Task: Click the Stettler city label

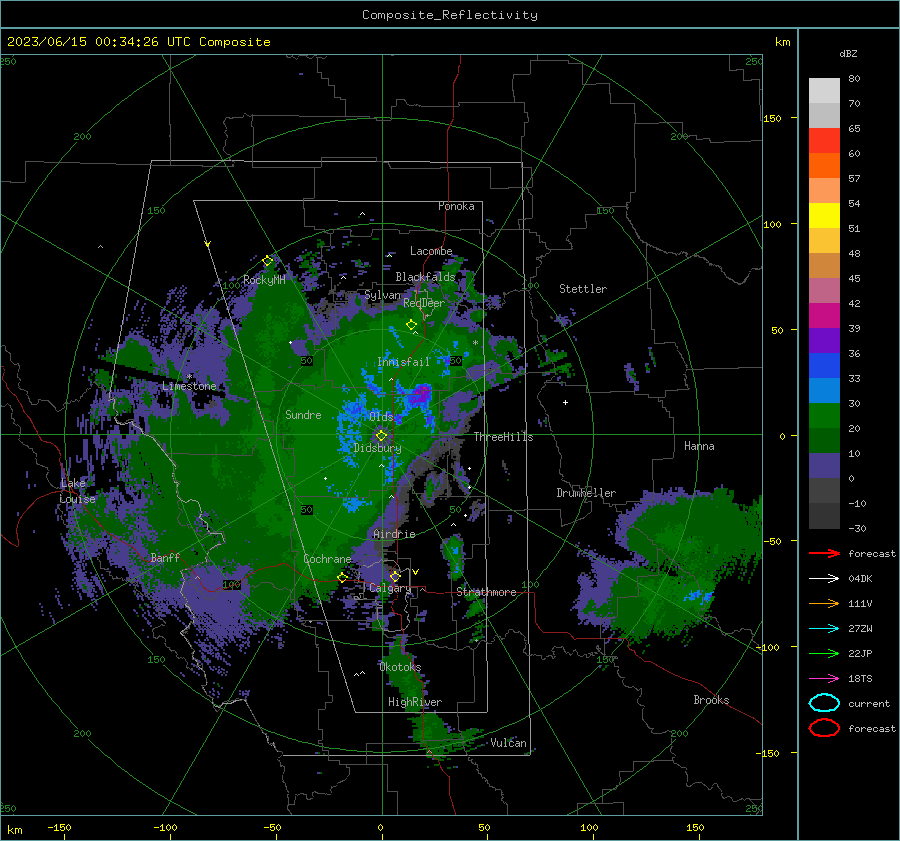Action: (x=583, y=289)
